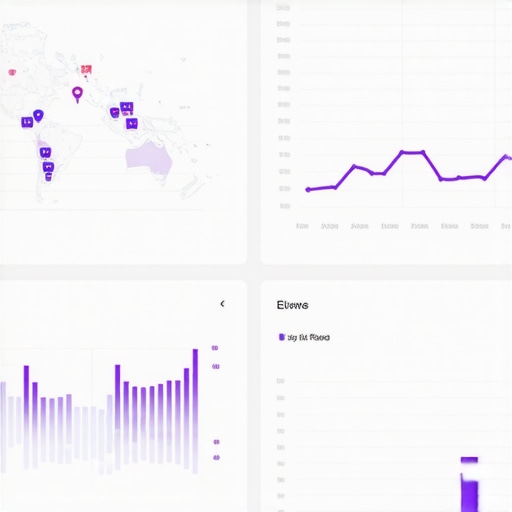Toggle the purple legend swatch under Elews
This screenshot has height=512, width=512.
click(282, 337)
